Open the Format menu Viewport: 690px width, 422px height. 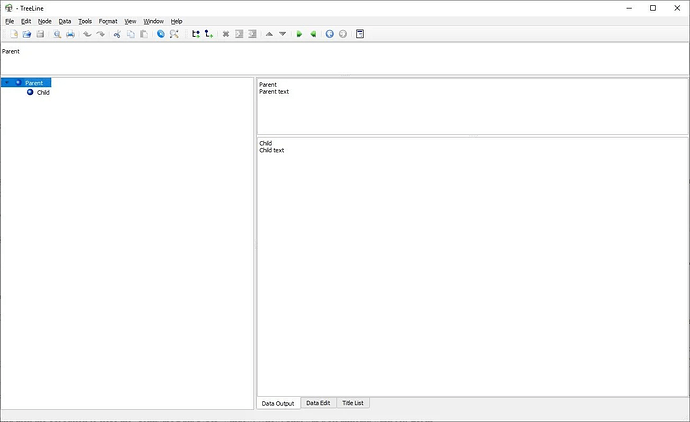(x=108, y=21)
